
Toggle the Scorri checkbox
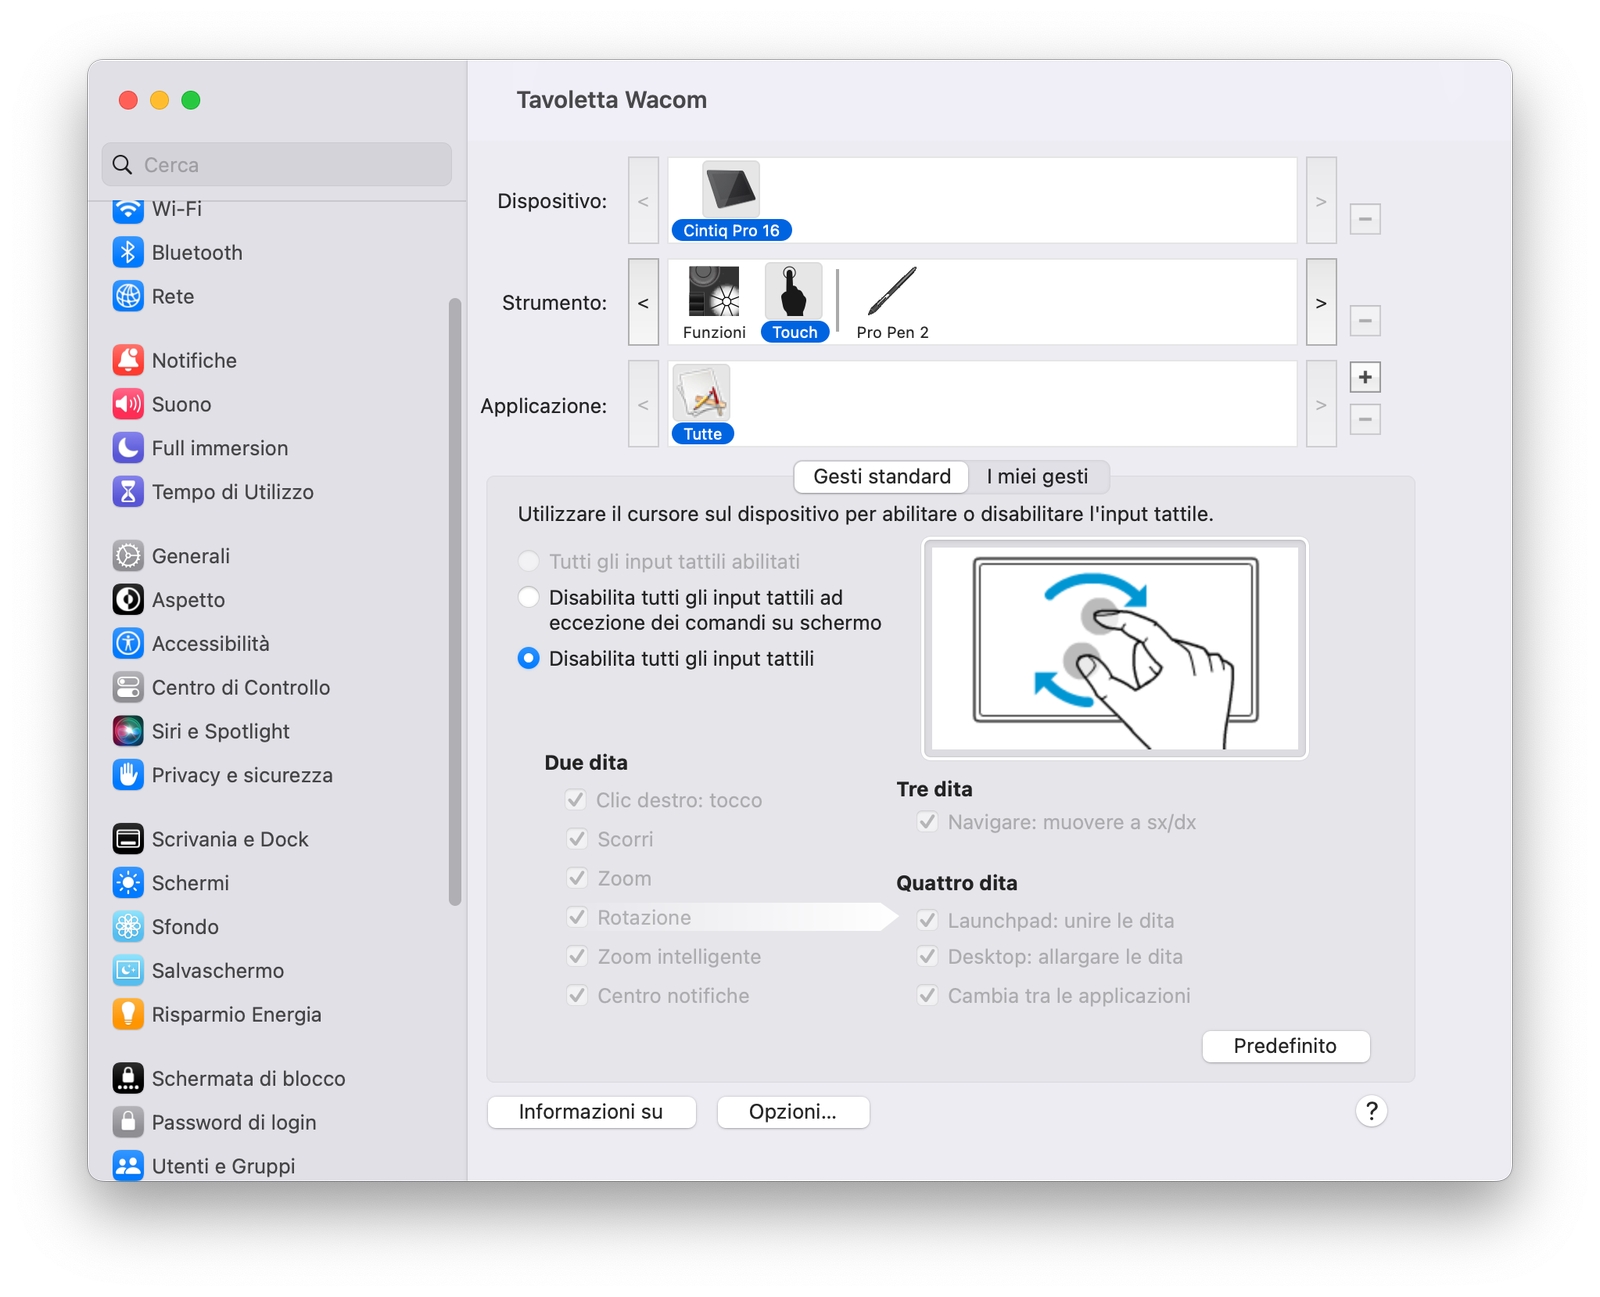coord(576,839)
